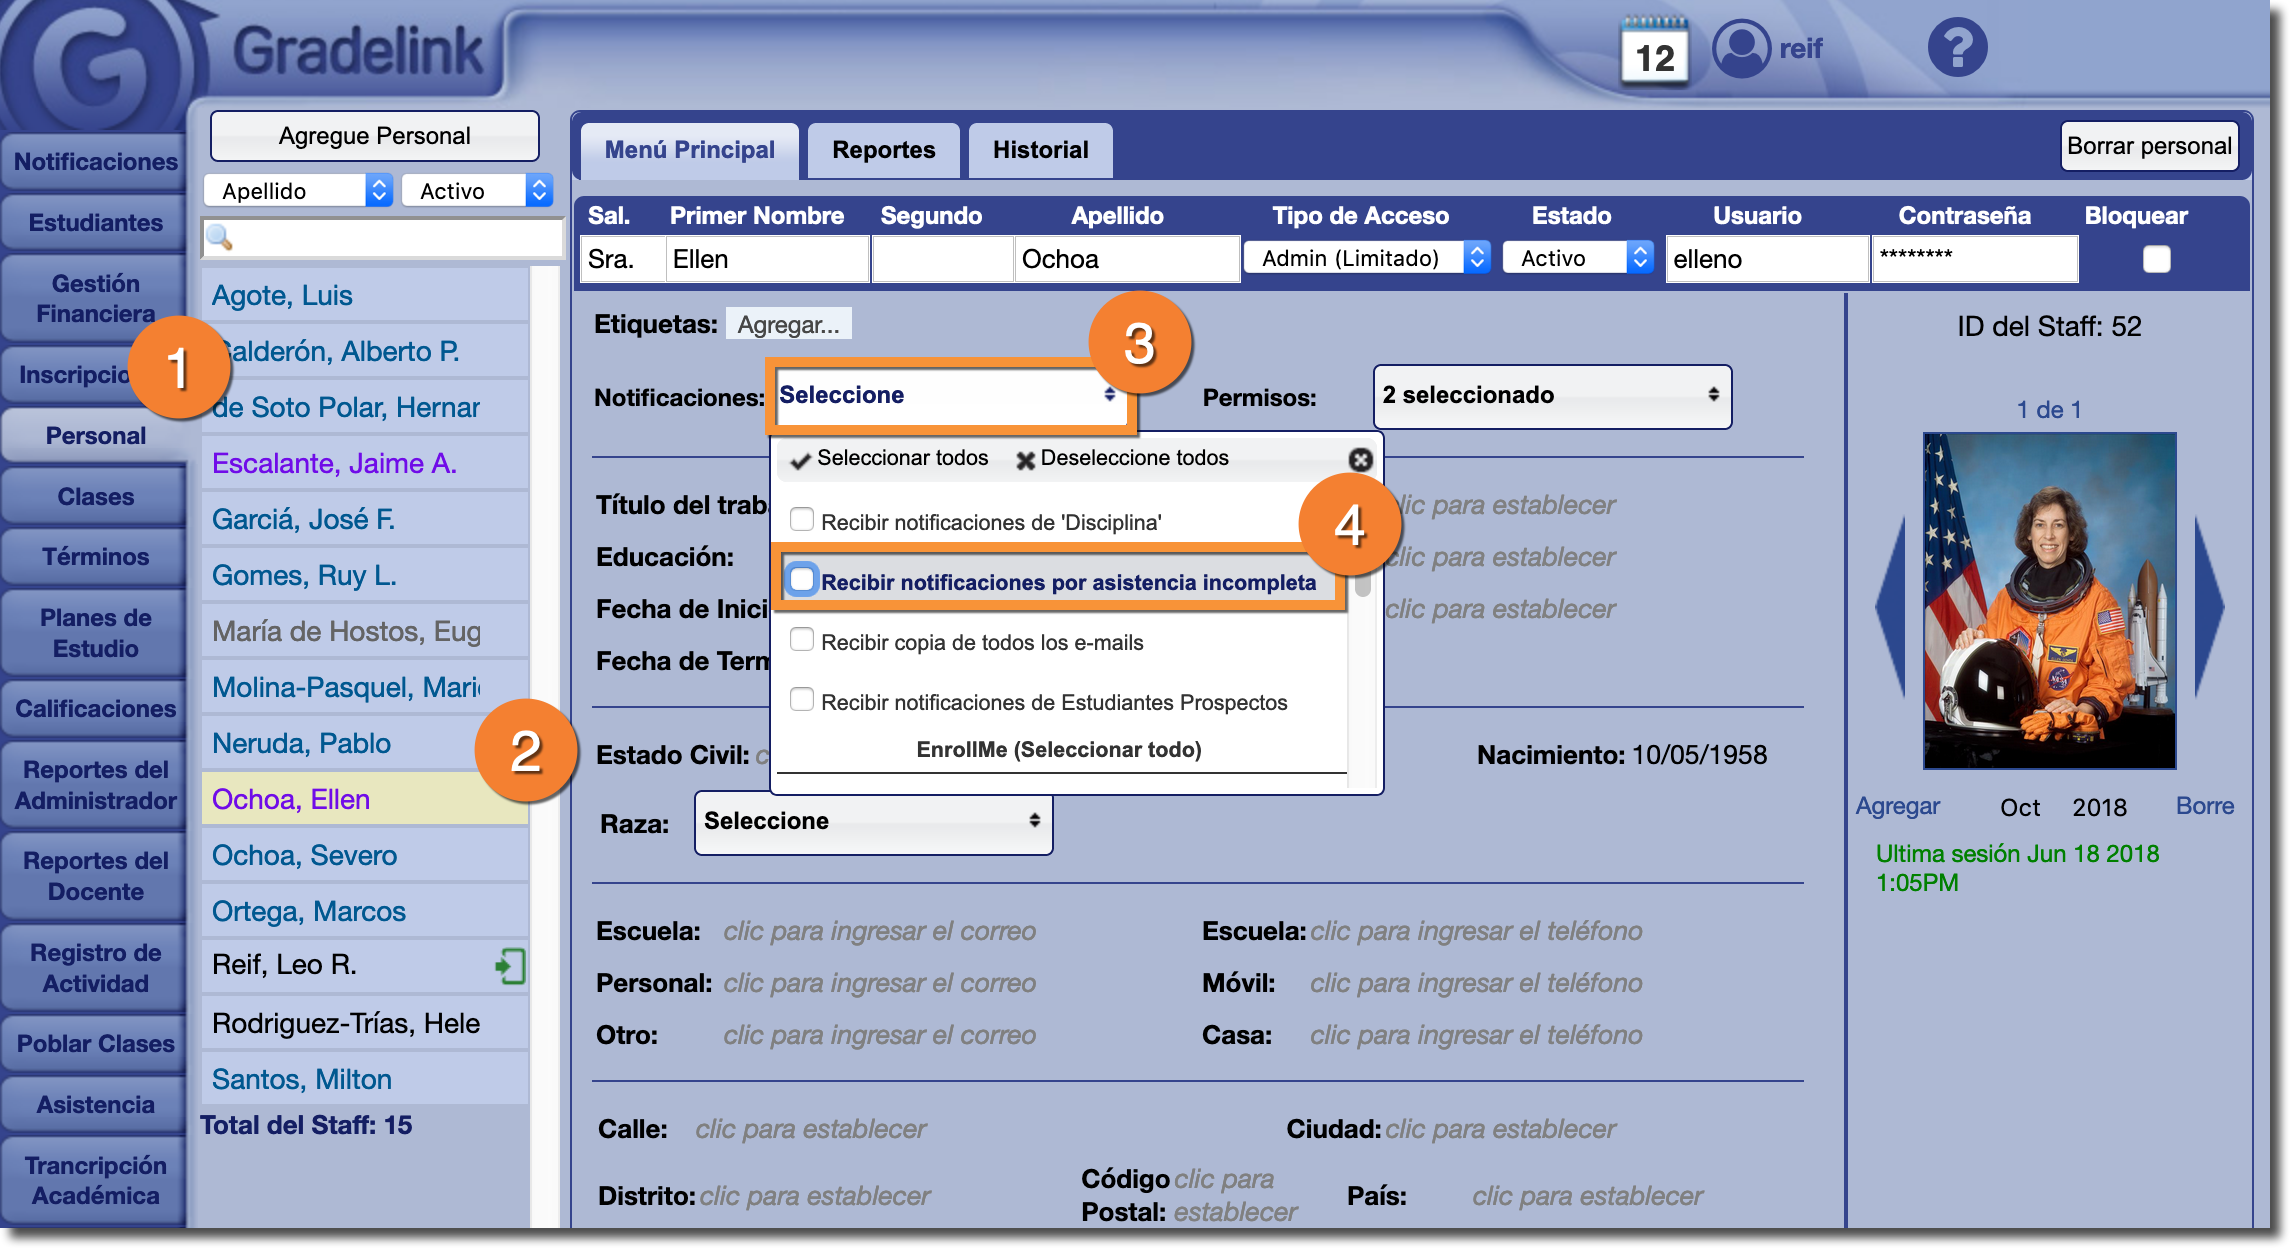Enable 'Recibir copia de todos los e-mails'
This screenshot has height=1248, width=2290.
tap(802, 640)
